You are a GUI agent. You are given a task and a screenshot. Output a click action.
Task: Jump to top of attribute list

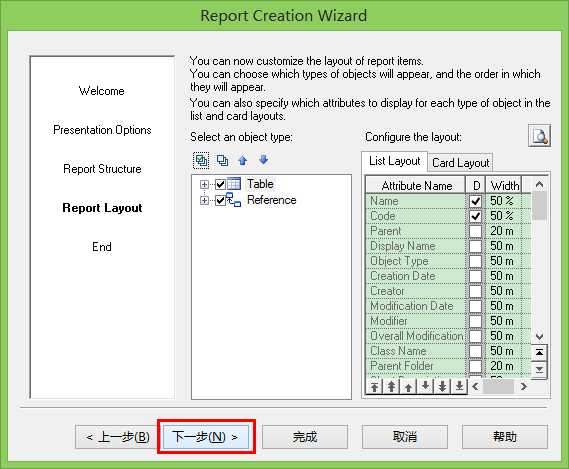pyautogui.click(x=539, y=352)
